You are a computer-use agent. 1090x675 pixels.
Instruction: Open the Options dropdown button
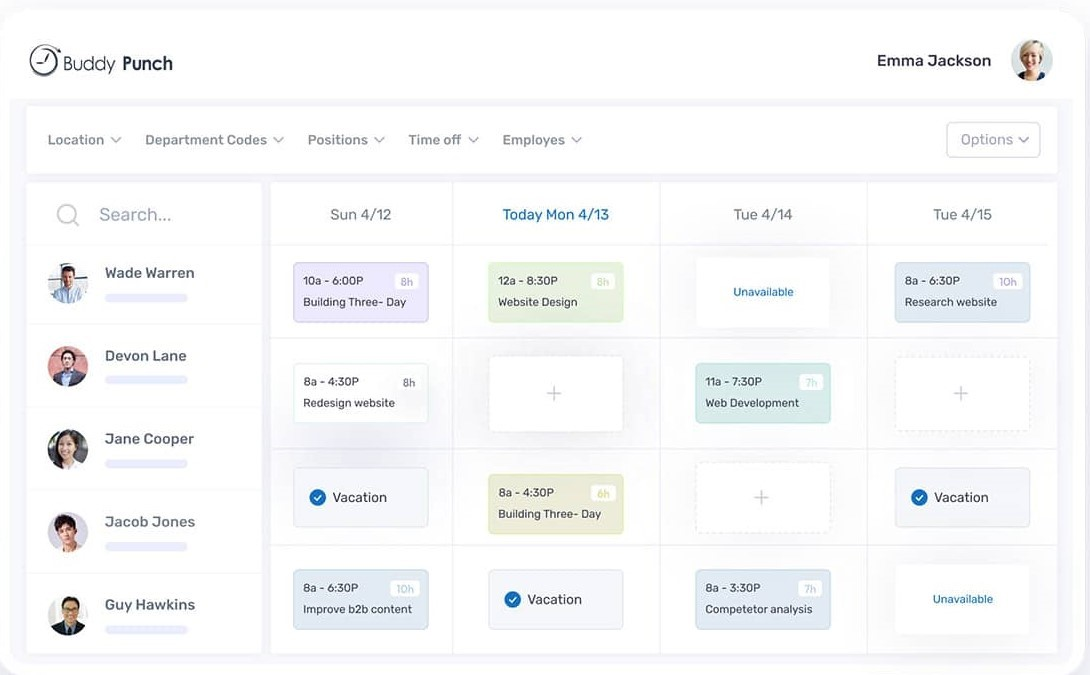(993, 140)
